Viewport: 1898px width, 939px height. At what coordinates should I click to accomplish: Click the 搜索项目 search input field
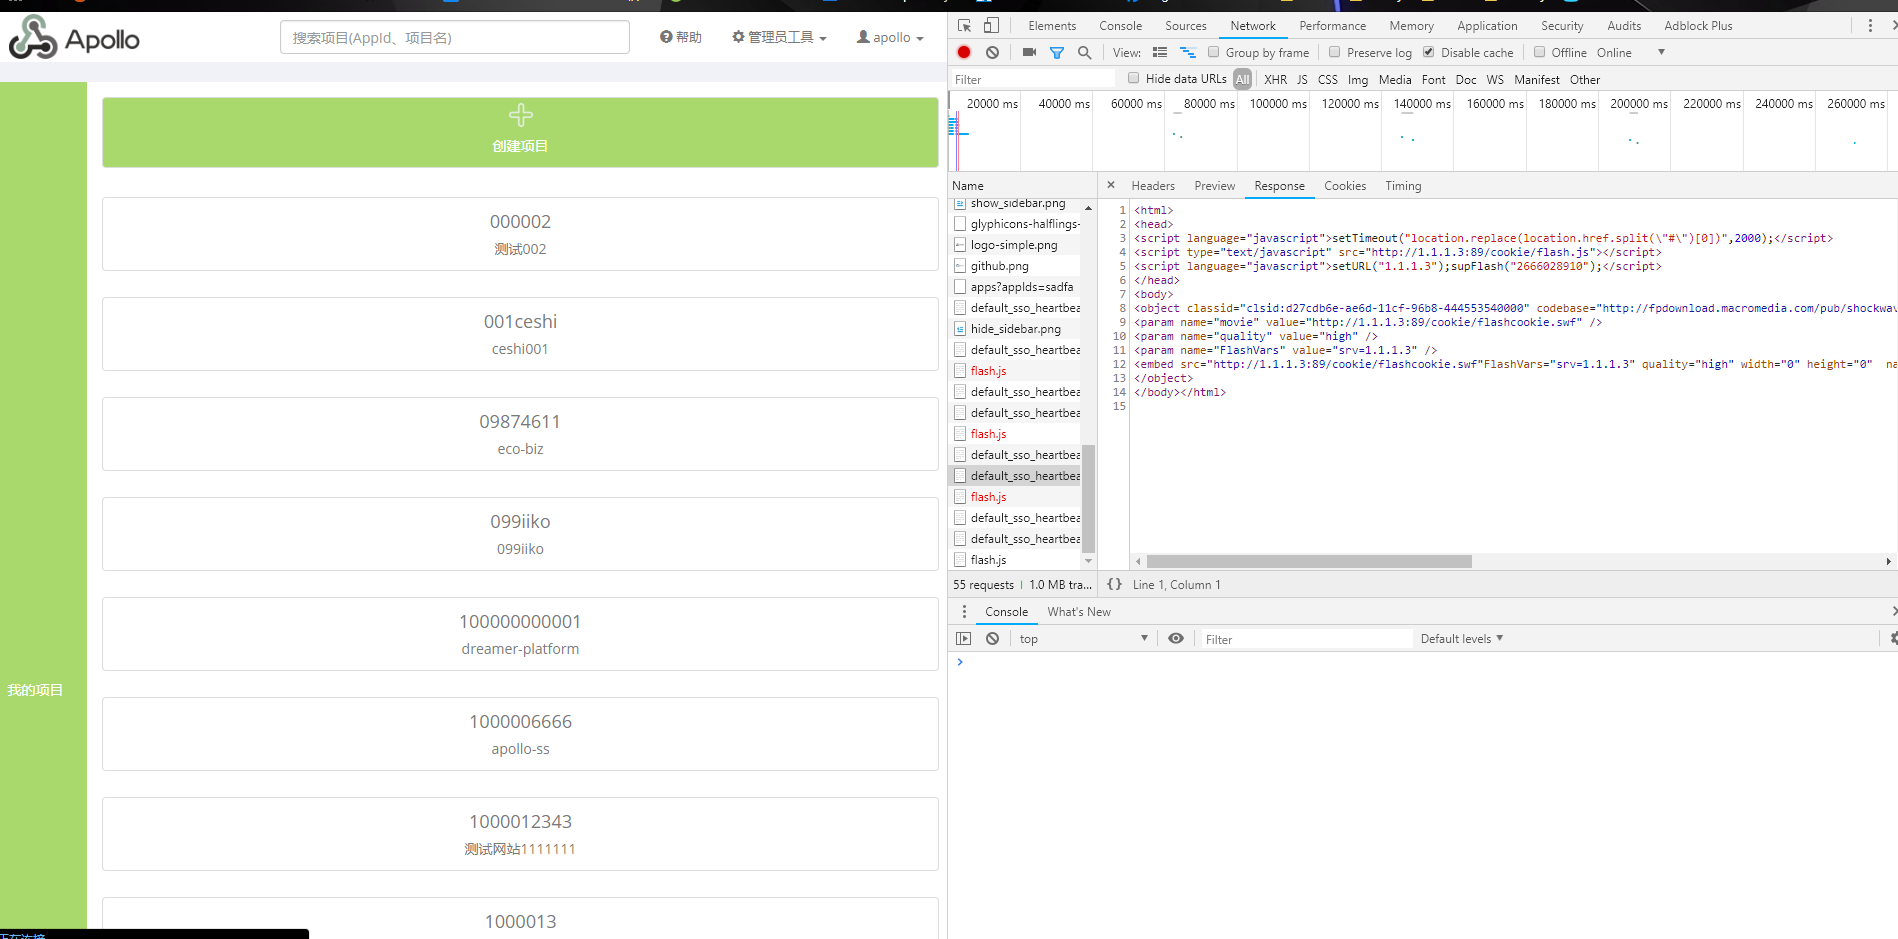click(x=455, y=37)
